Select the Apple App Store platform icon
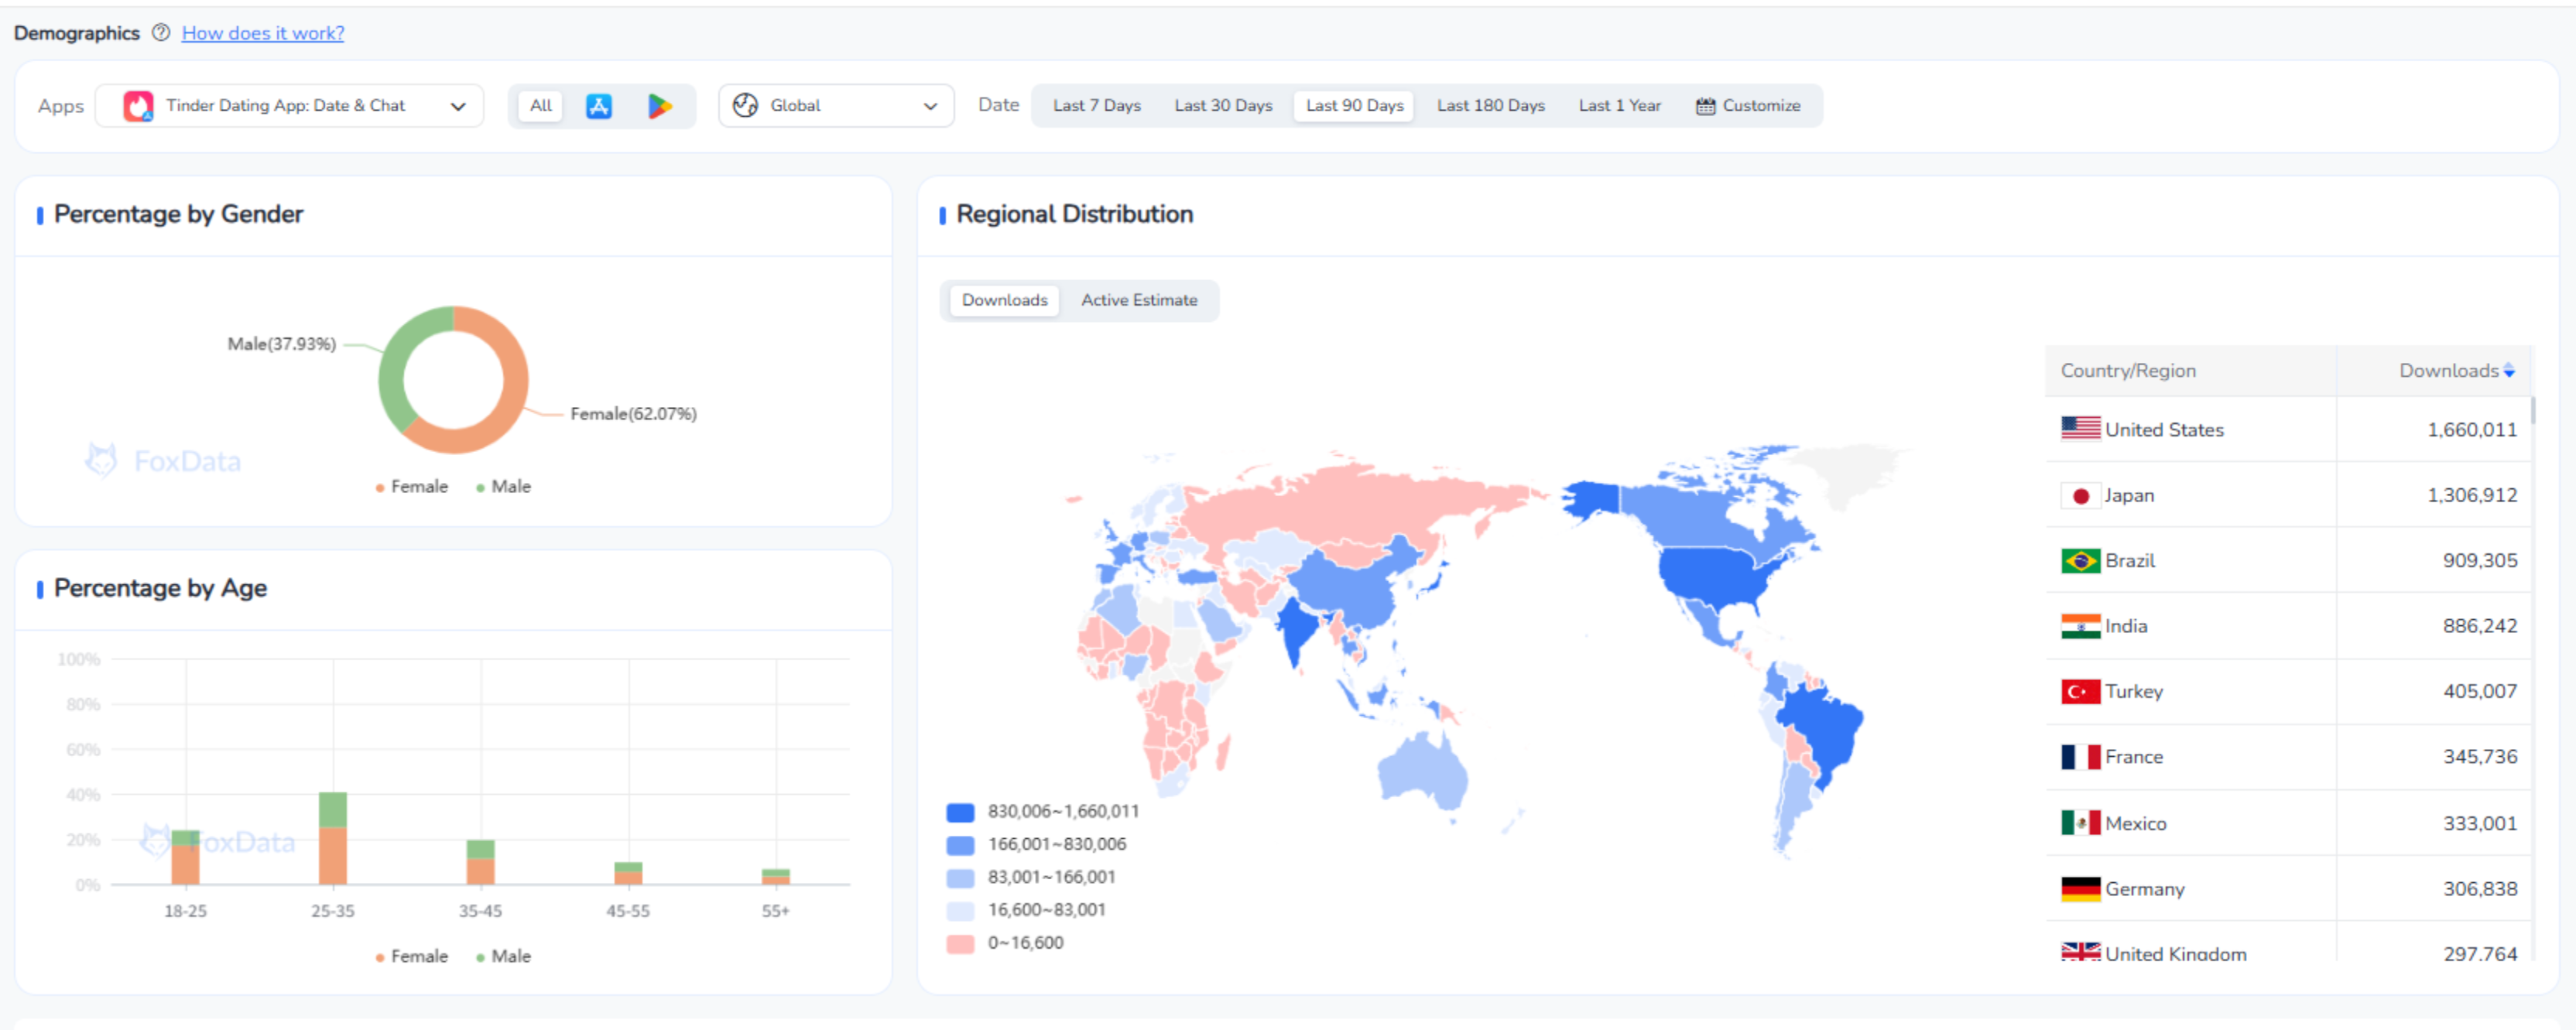This screenshot has height=1030, width=2576. coord(598,106)
